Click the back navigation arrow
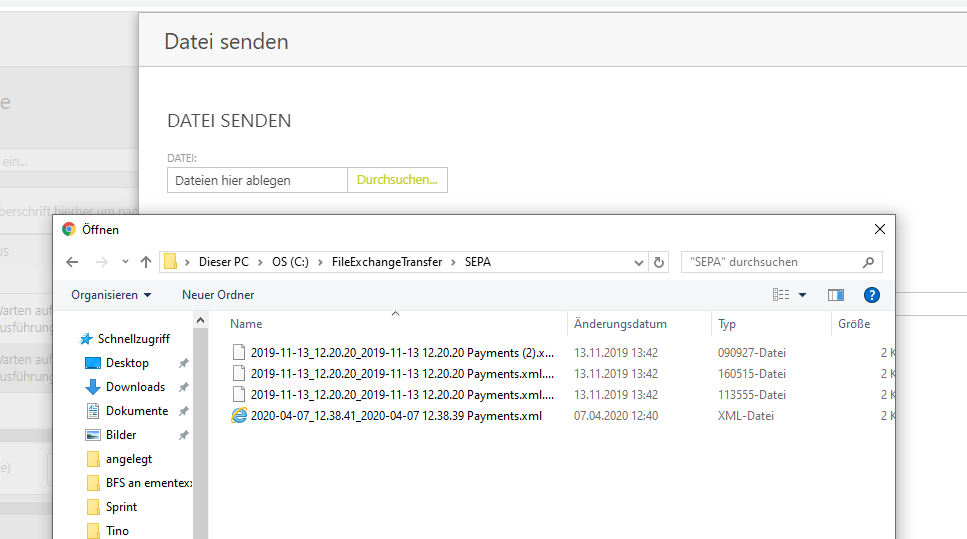 coord(72,262)
